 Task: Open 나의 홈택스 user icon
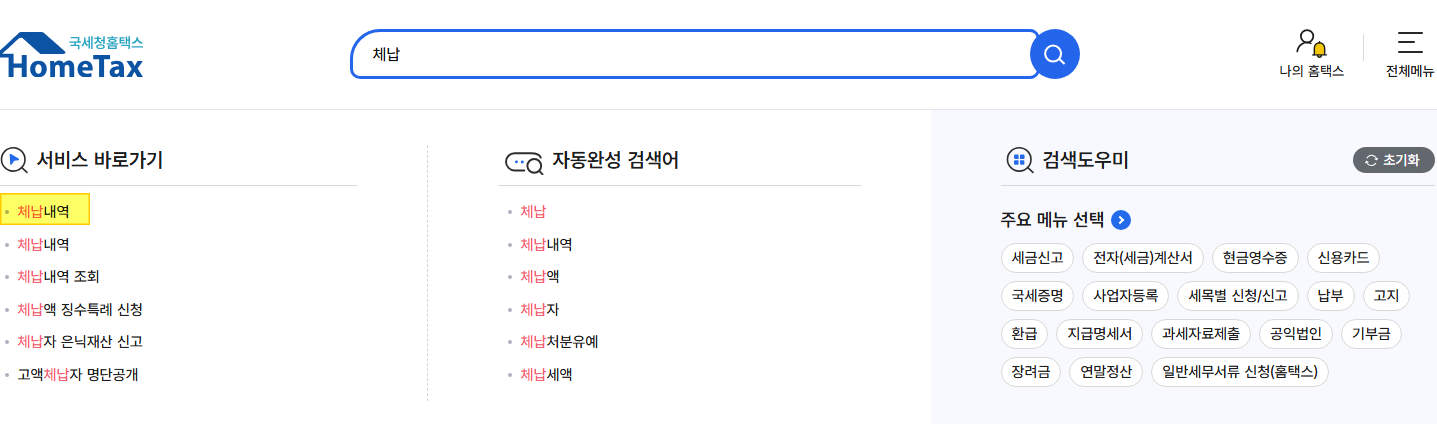click(1311, 43)
